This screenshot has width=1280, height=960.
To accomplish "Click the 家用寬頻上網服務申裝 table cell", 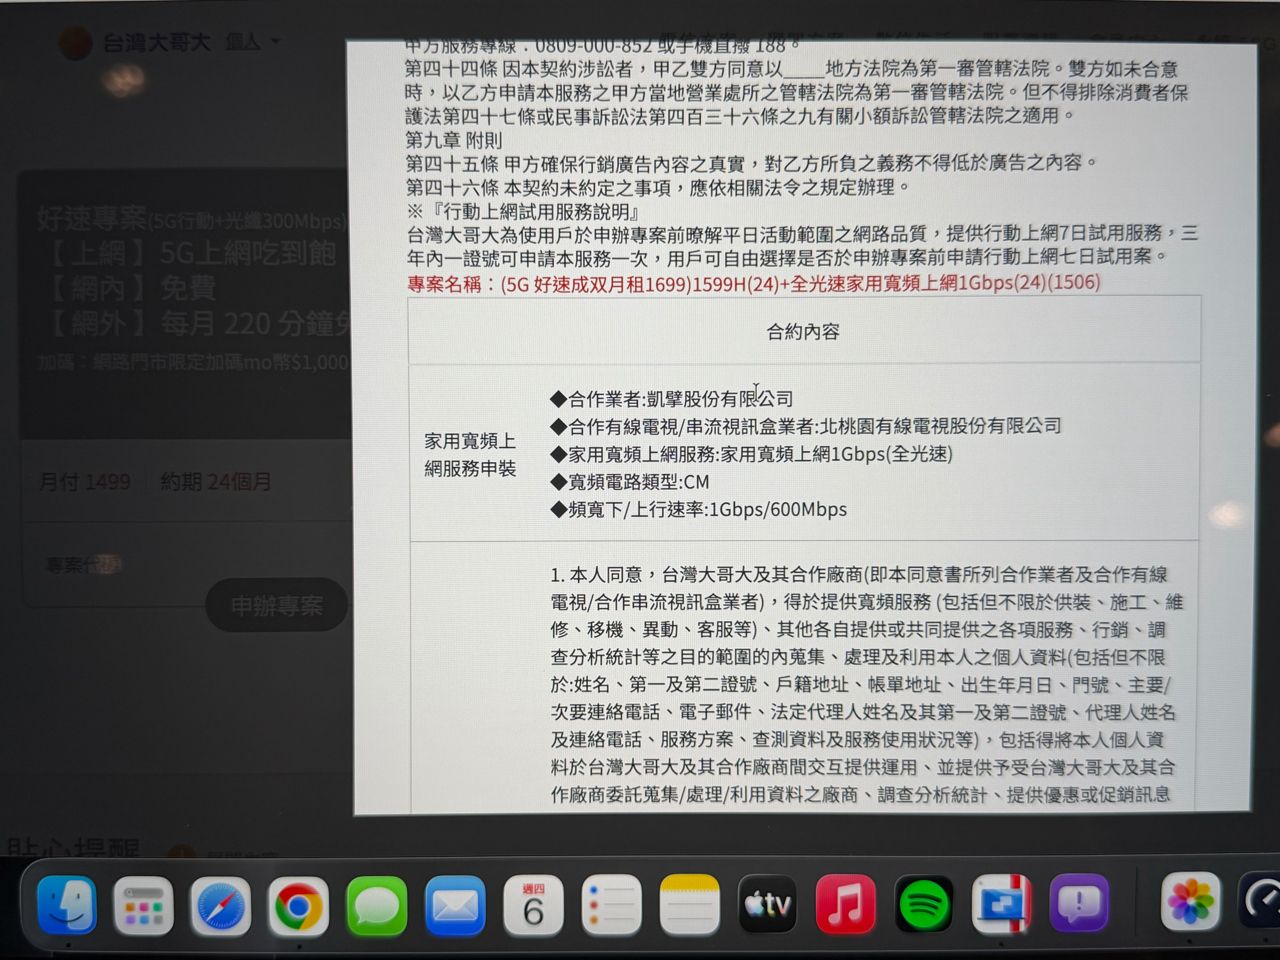I will point(470,454).
